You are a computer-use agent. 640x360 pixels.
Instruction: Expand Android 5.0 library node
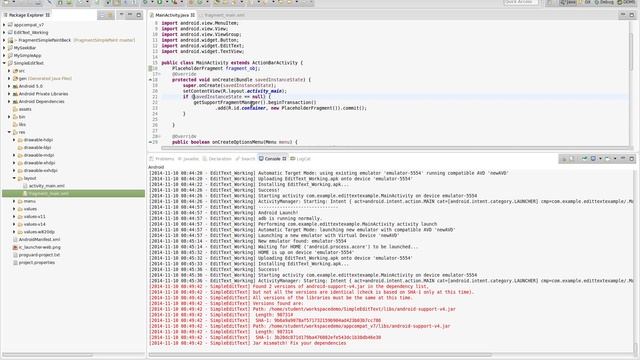click(9, 87)
